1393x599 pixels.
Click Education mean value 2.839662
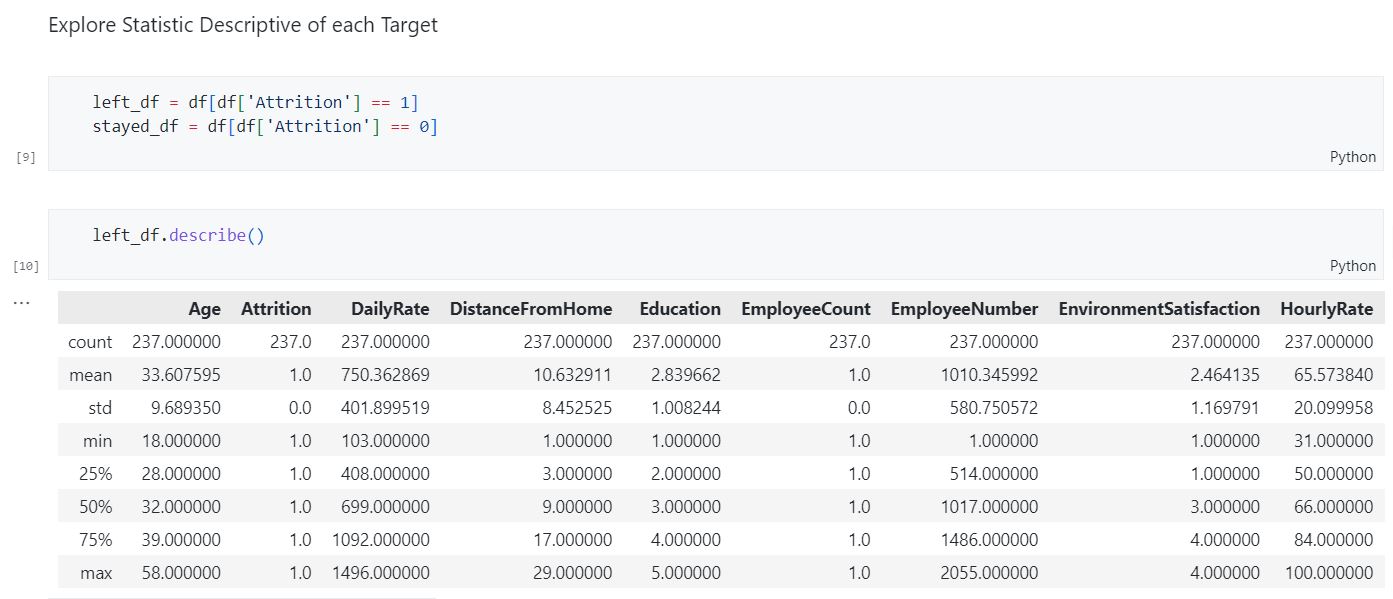tap(686, 375)
